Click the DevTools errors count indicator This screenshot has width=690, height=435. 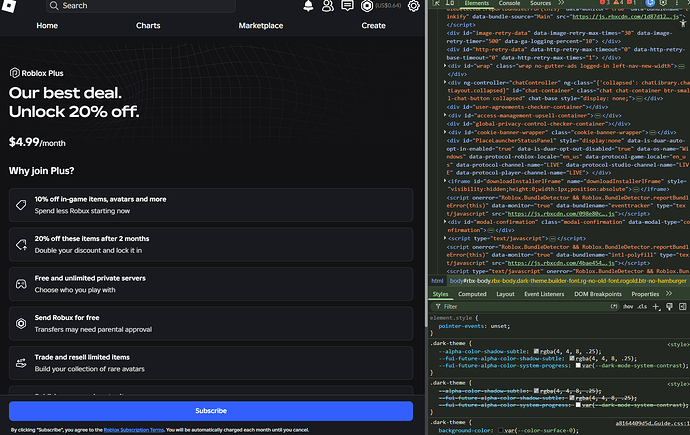(605, 3)
